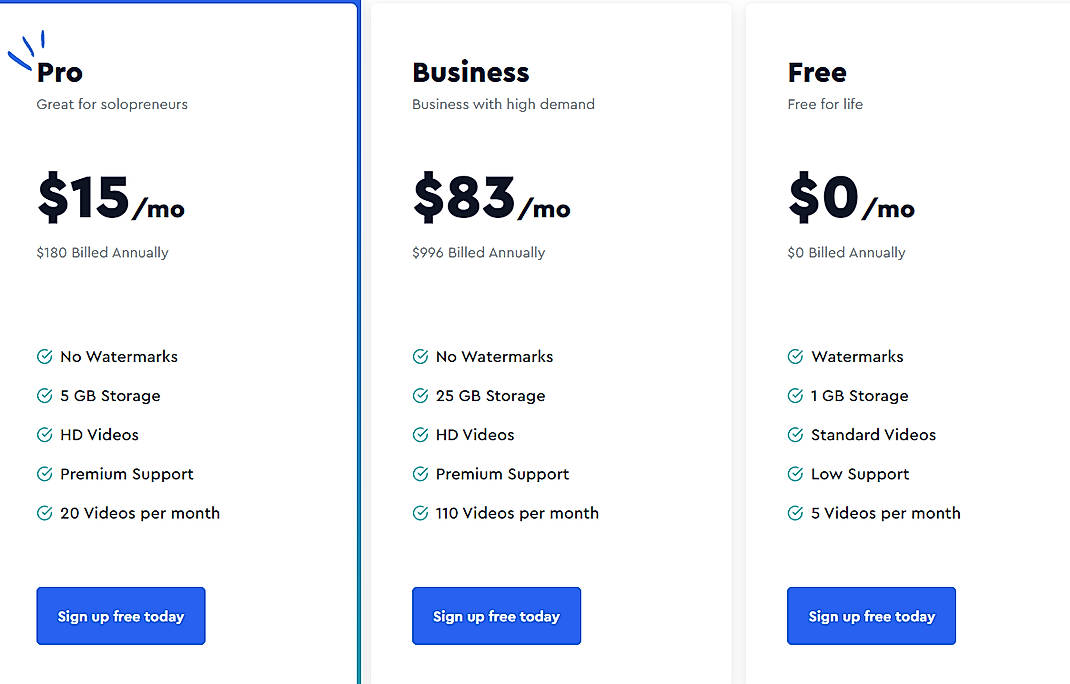The height and width of the screenshot is (684, 1070).
Task: Click the Business plan heading
Action: tap(470, 72)
